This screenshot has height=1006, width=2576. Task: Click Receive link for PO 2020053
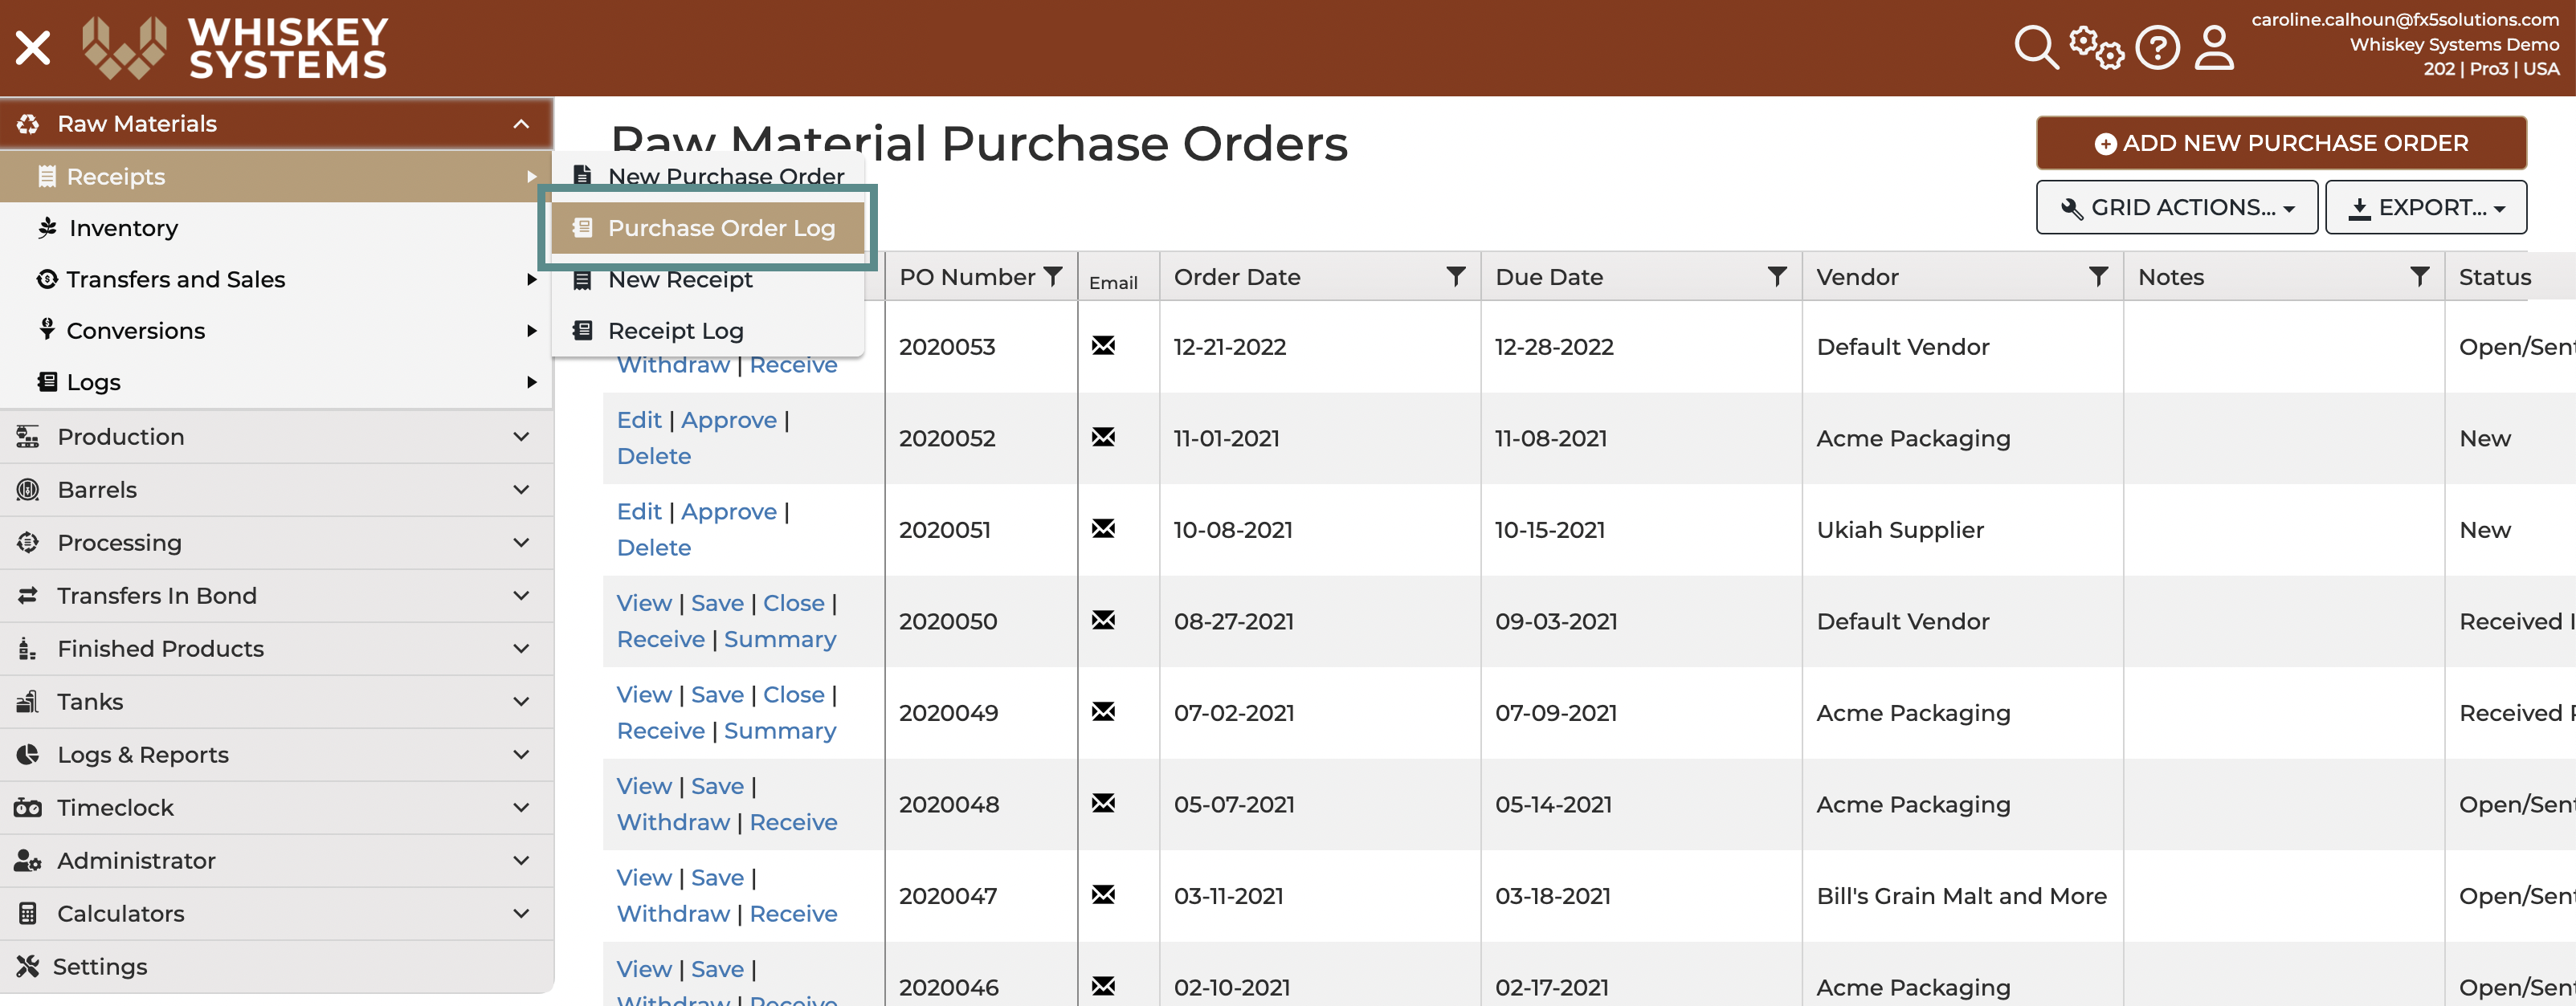click(794, 364)
